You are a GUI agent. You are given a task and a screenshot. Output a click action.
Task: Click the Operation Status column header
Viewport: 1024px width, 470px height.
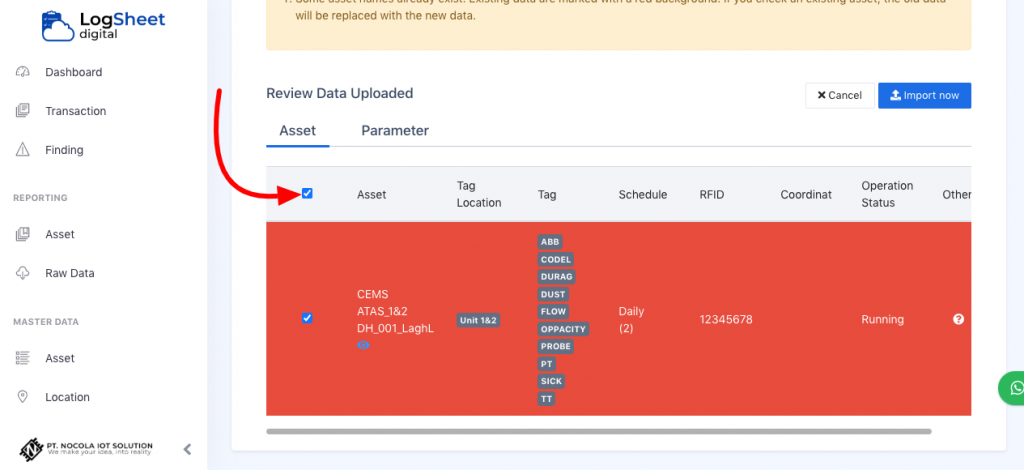coord(887,194)
